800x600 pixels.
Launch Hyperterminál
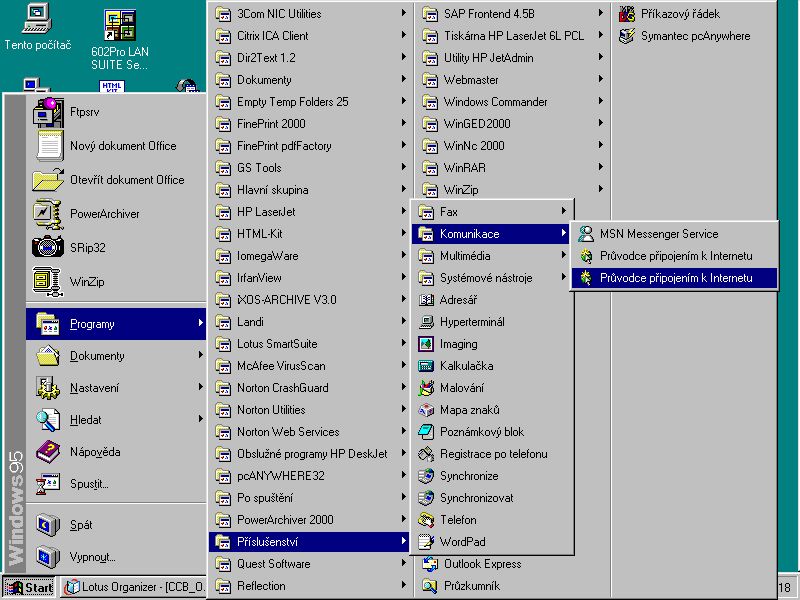click(492, 322)
